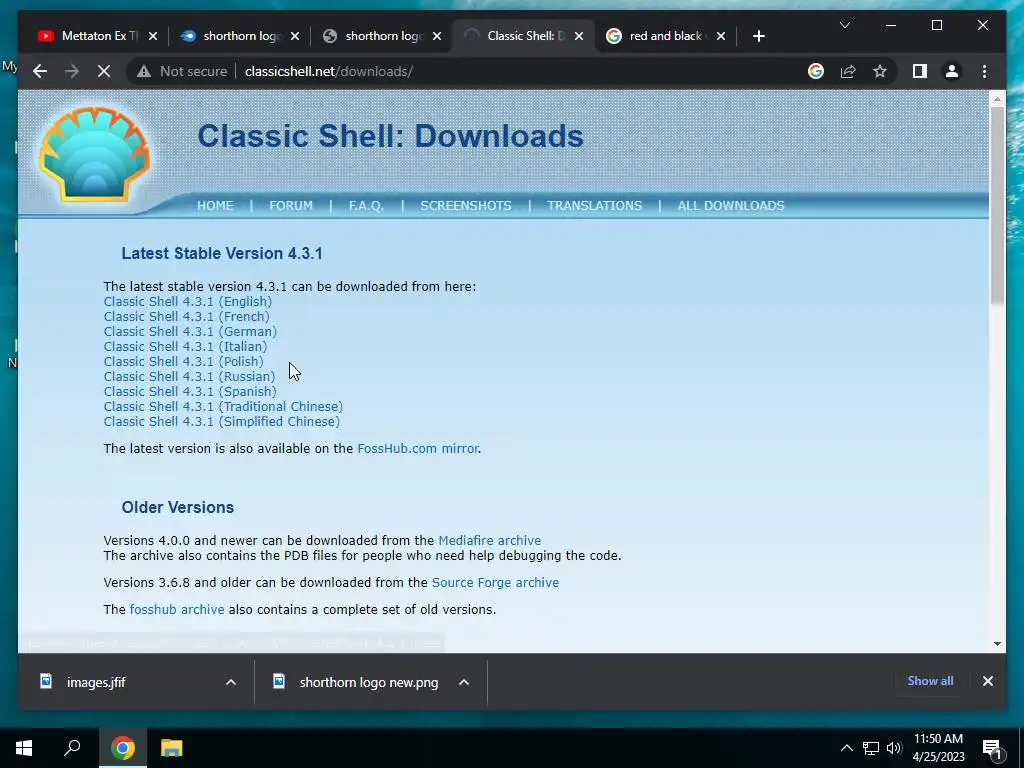
Task: Click the Classic Shell seashell logo
Action: coord(95,153)
